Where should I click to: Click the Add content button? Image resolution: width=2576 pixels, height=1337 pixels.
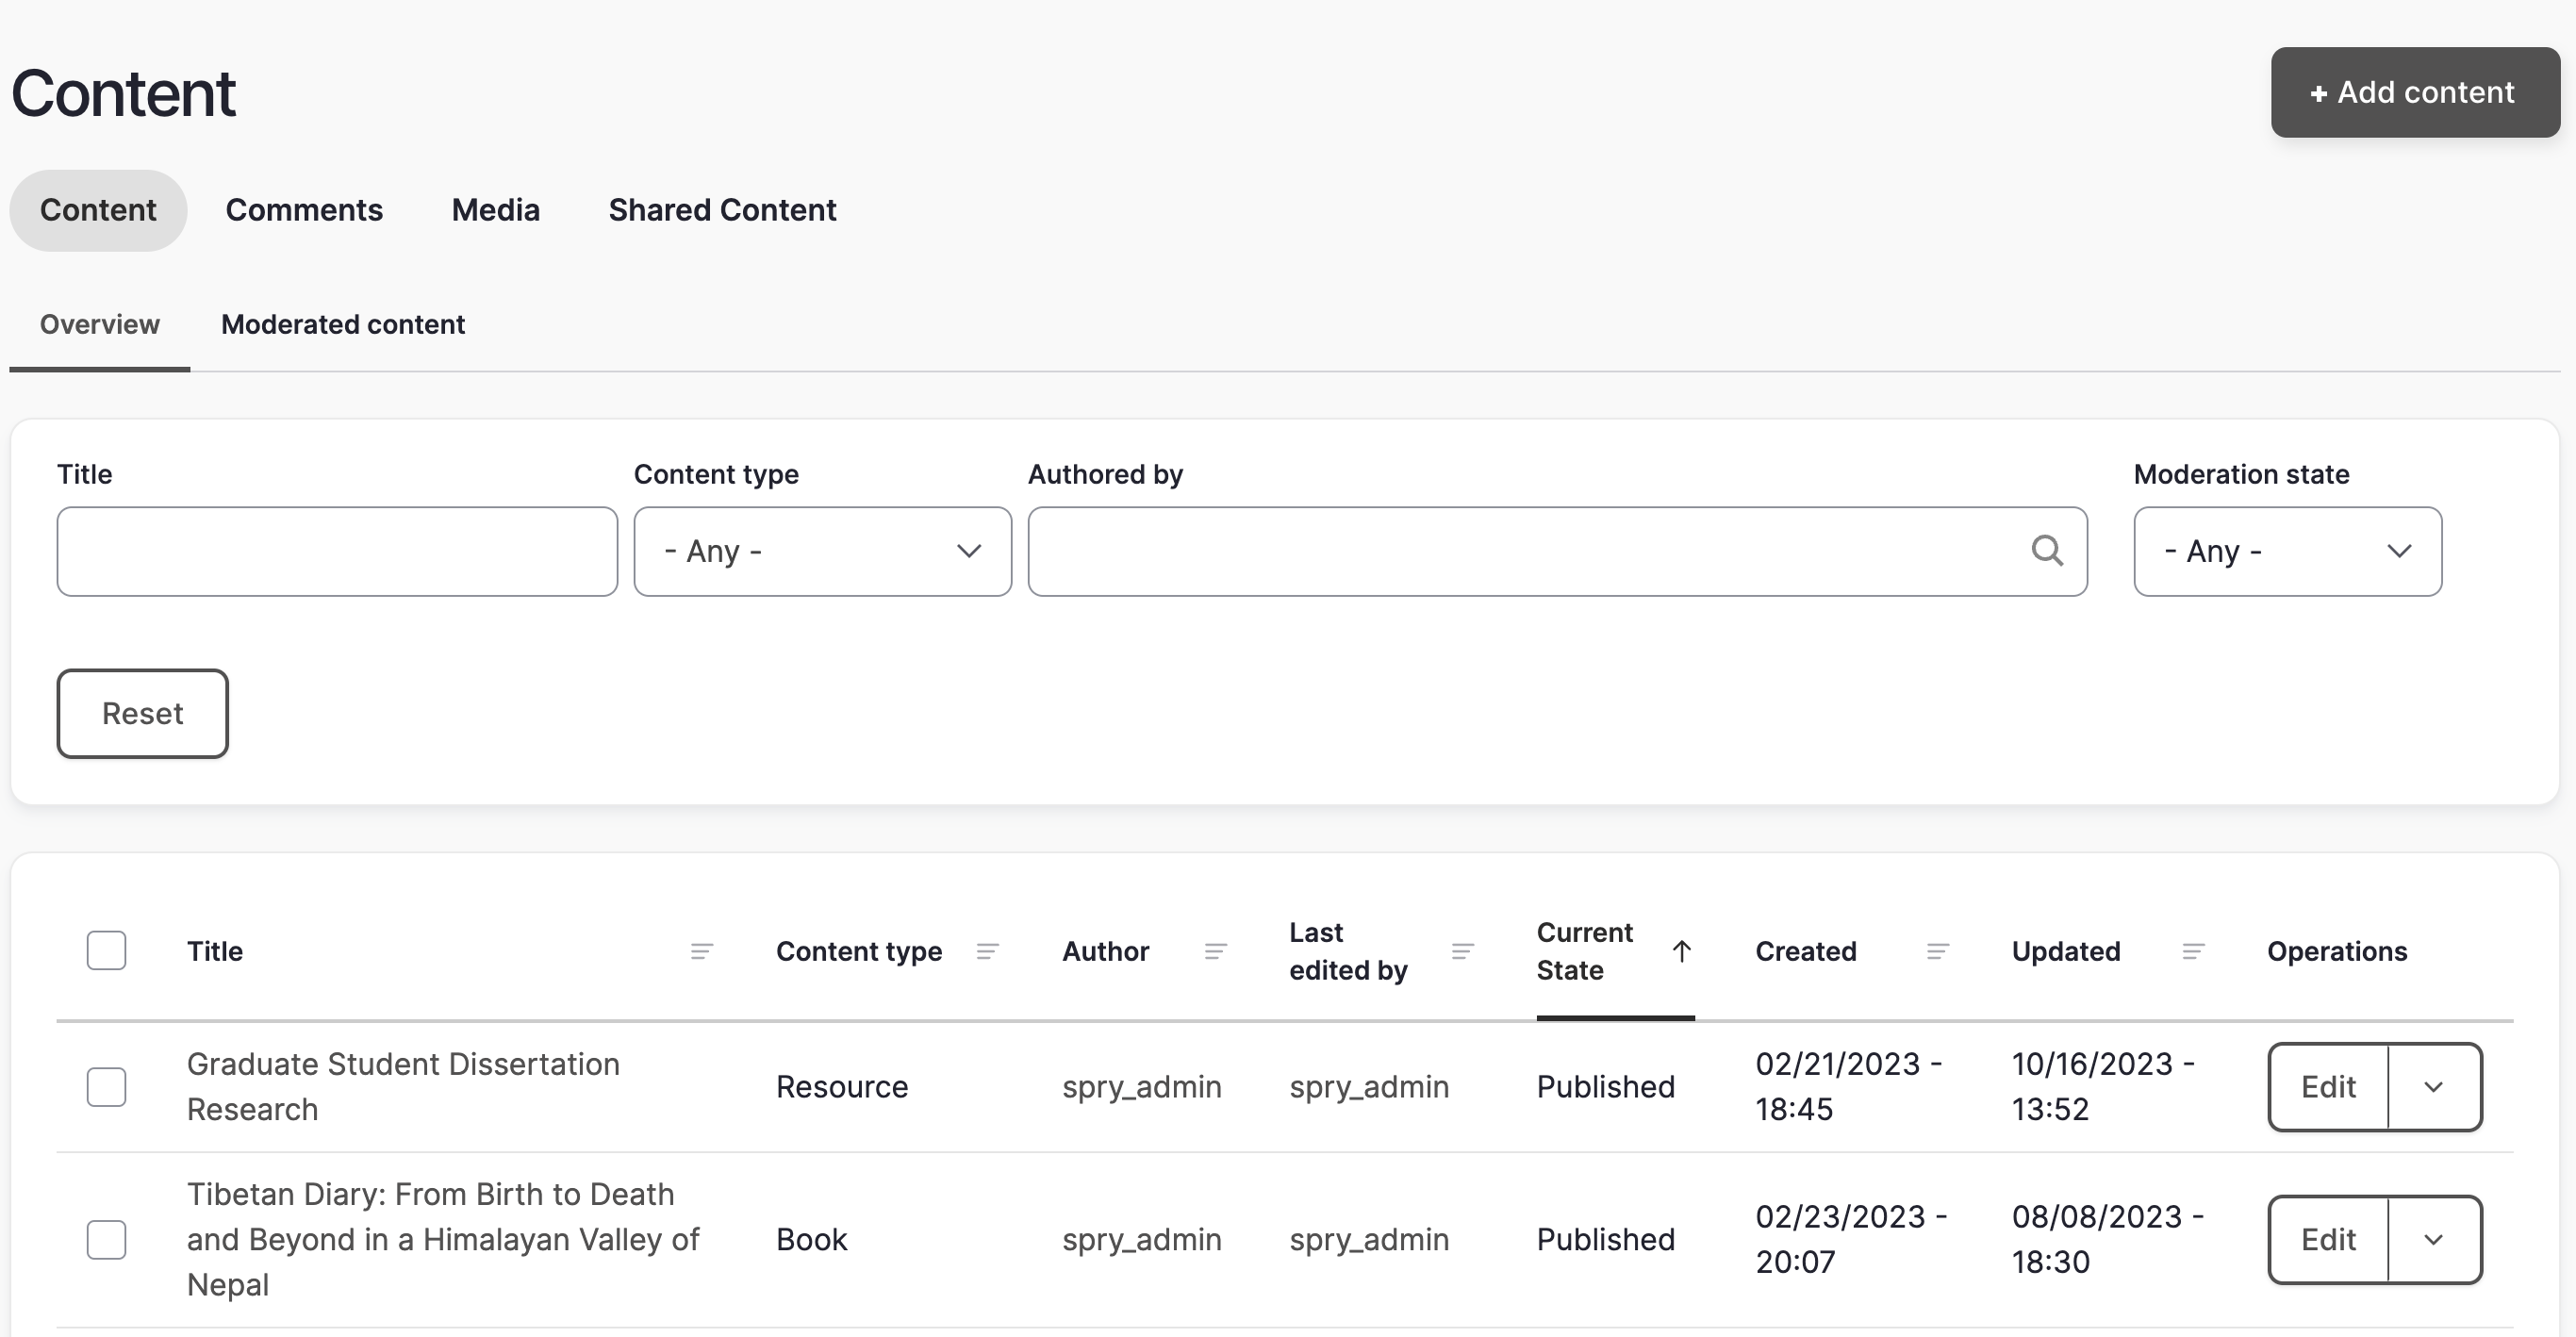point(2415,92)
